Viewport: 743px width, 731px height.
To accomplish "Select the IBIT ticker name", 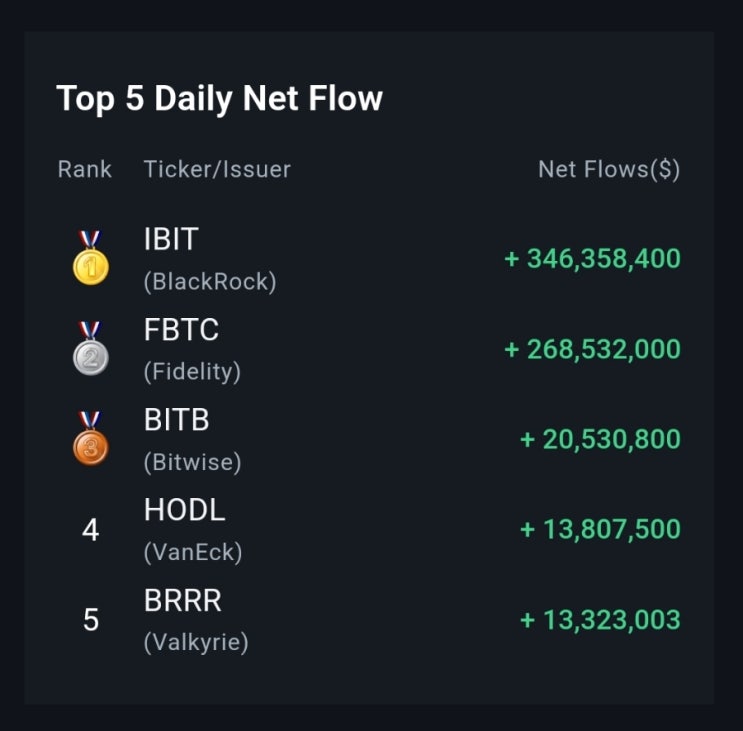I will (x=171, y=240).
